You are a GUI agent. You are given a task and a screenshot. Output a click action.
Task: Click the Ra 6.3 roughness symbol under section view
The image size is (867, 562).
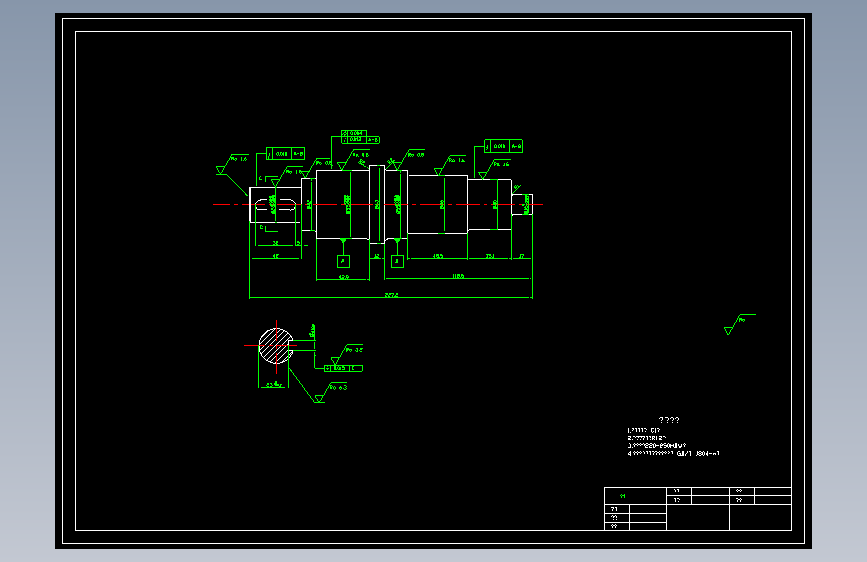point(331,393)
